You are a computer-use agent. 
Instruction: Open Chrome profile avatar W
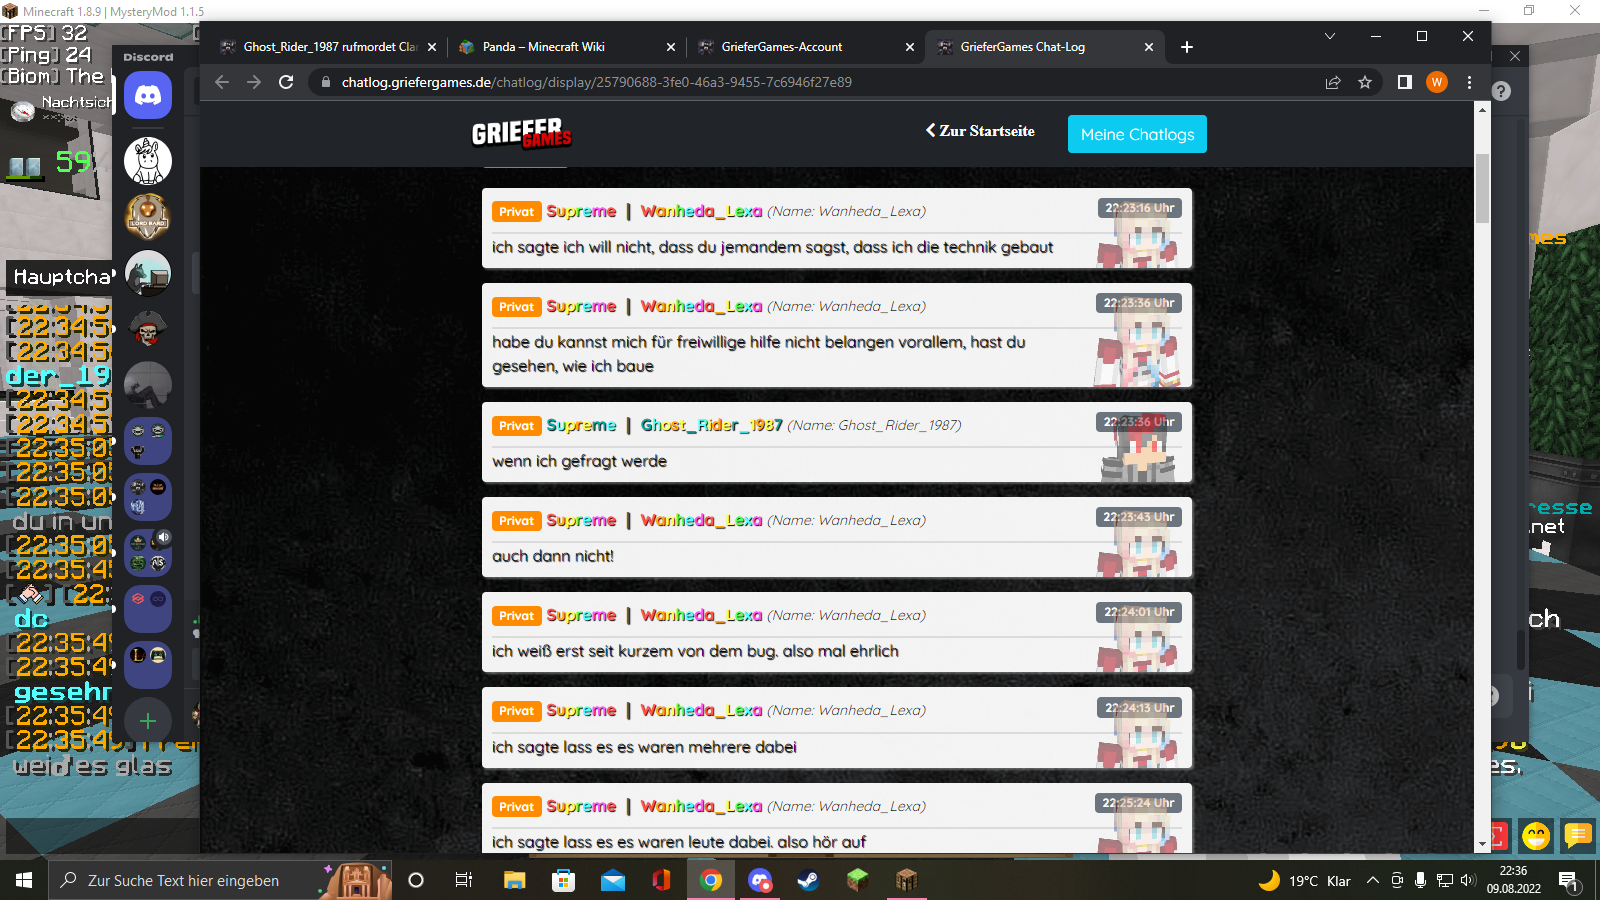click(1437, 82)
